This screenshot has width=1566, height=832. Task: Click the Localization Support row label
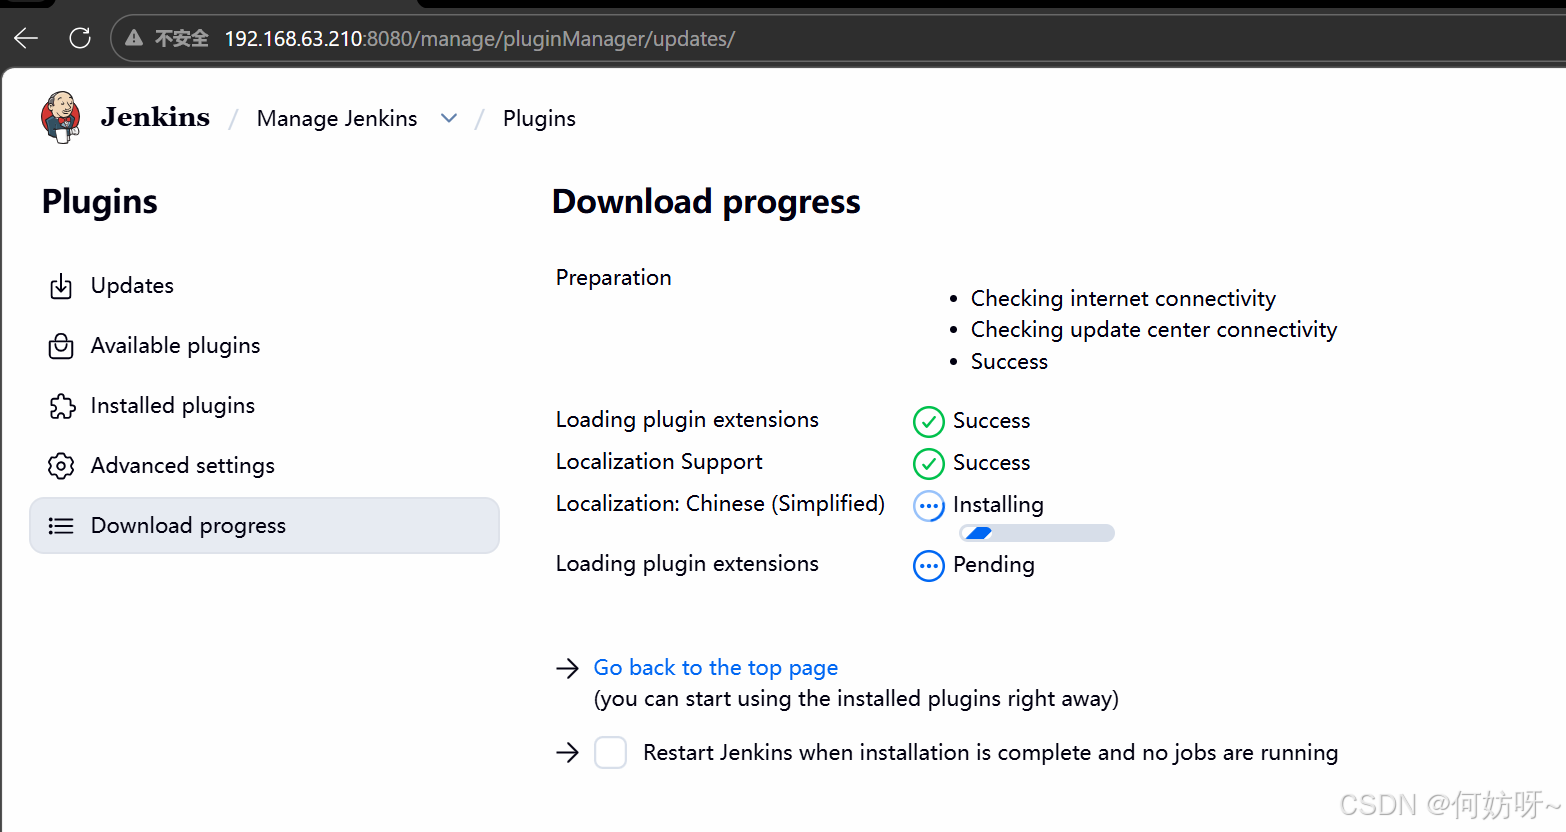coord(659,462)
